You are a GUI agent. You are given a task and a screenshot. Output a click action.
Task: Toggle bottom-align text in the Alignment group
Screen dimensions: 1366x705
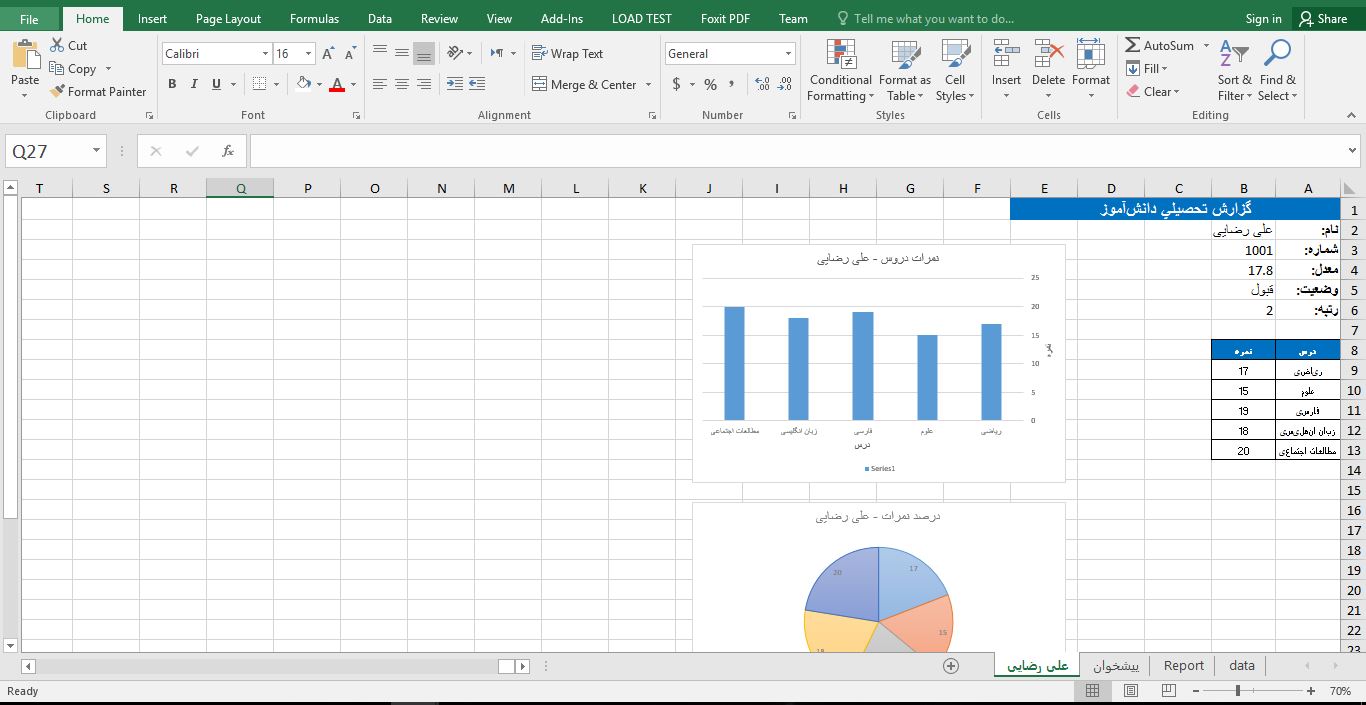click(424, 53)
